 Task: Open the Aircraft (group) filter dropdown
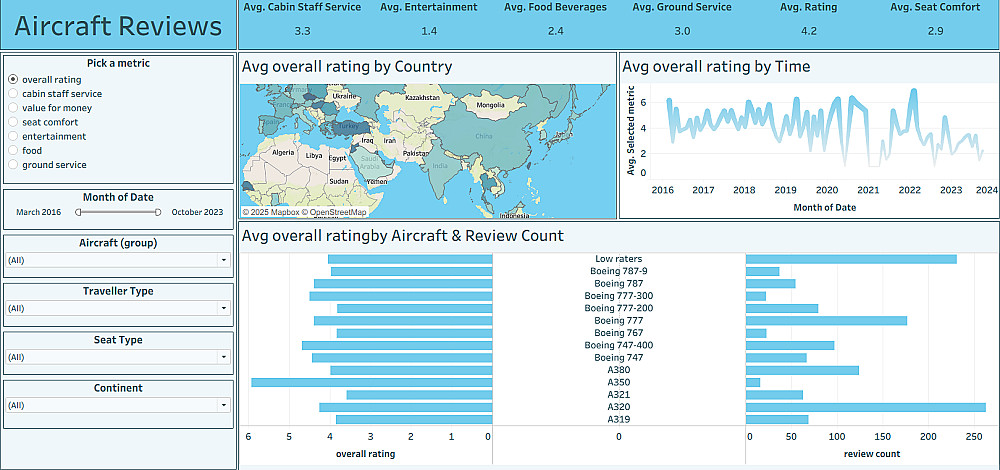coord(118,260)
